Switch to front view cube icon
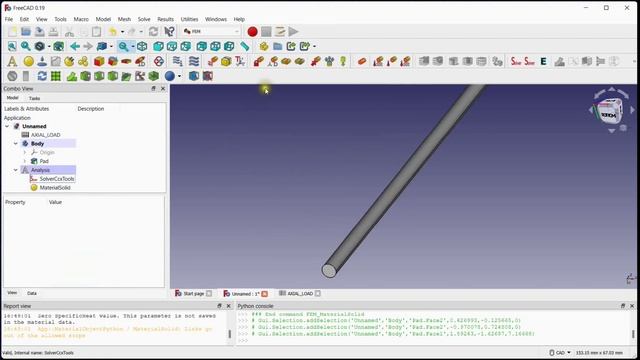The height and width of the screenshot is (360, 640). 158,46
